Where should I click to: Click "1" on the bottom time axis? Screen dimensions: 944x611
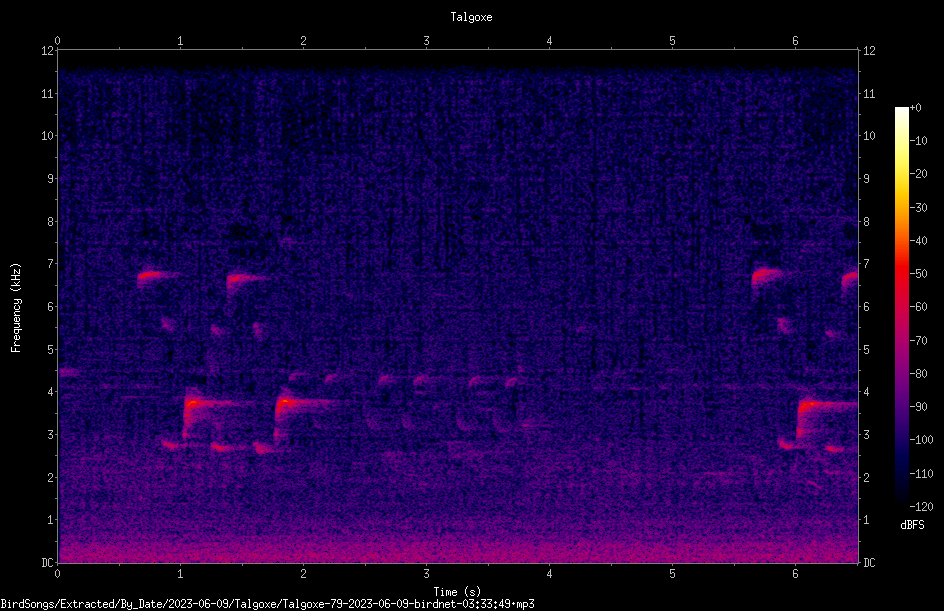[x=180, y=574]
